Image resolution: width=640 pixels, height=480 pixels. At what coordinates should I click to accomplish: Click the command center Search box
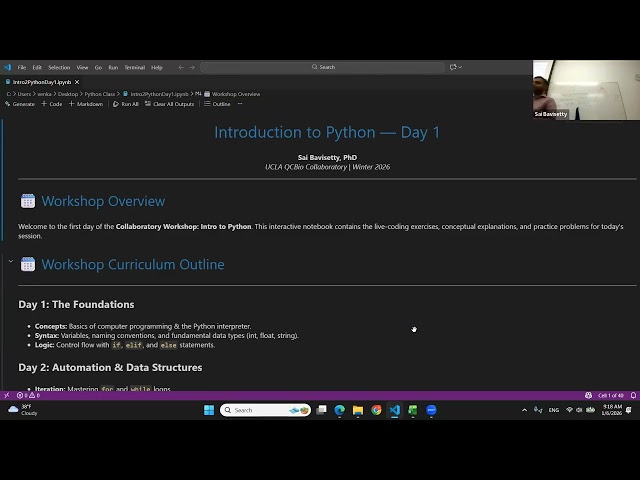(322, 67)
